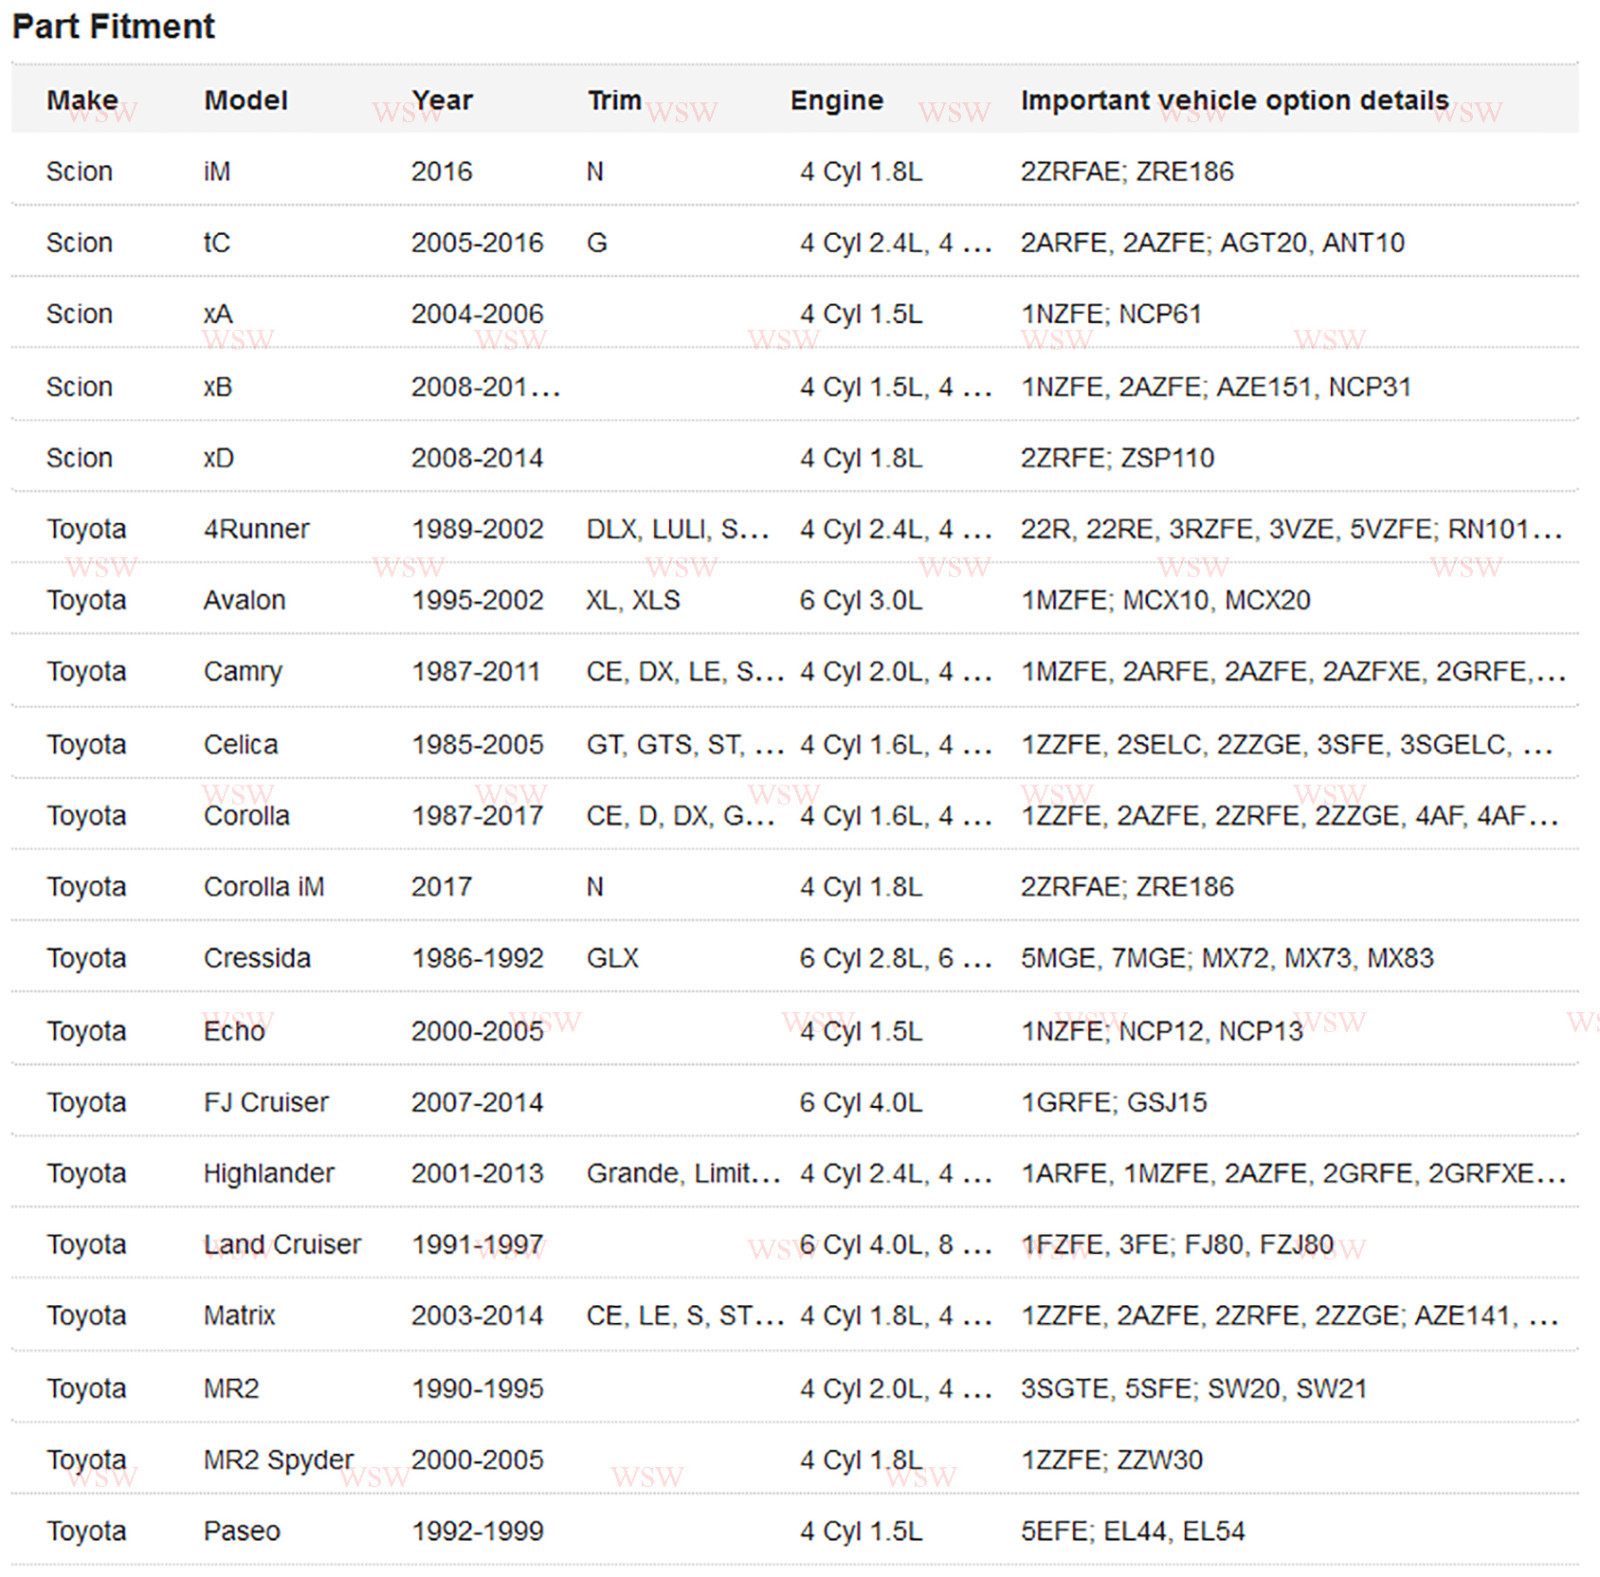Select year range "1989-2002"

coord(478,529)
